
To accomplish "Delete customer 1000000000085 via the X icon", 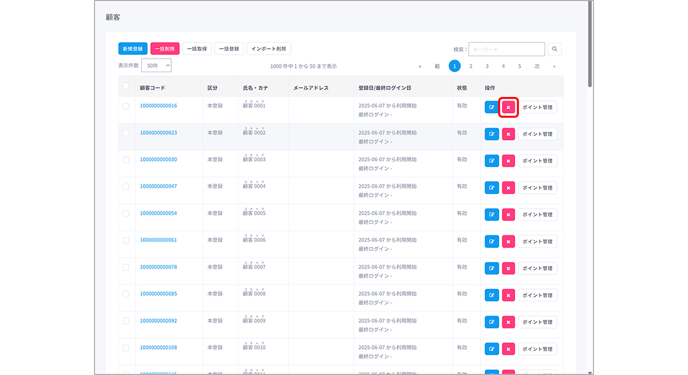I will (x=508, y=295).
